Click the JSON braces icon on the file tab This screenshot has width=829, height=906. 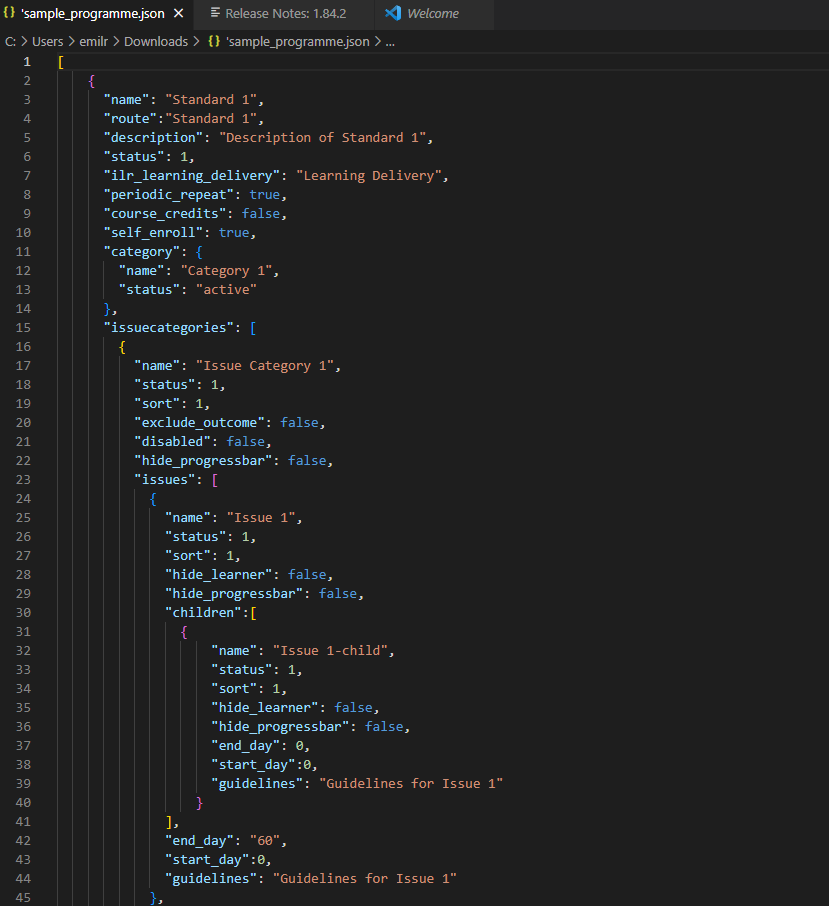[x=9, y=13]
